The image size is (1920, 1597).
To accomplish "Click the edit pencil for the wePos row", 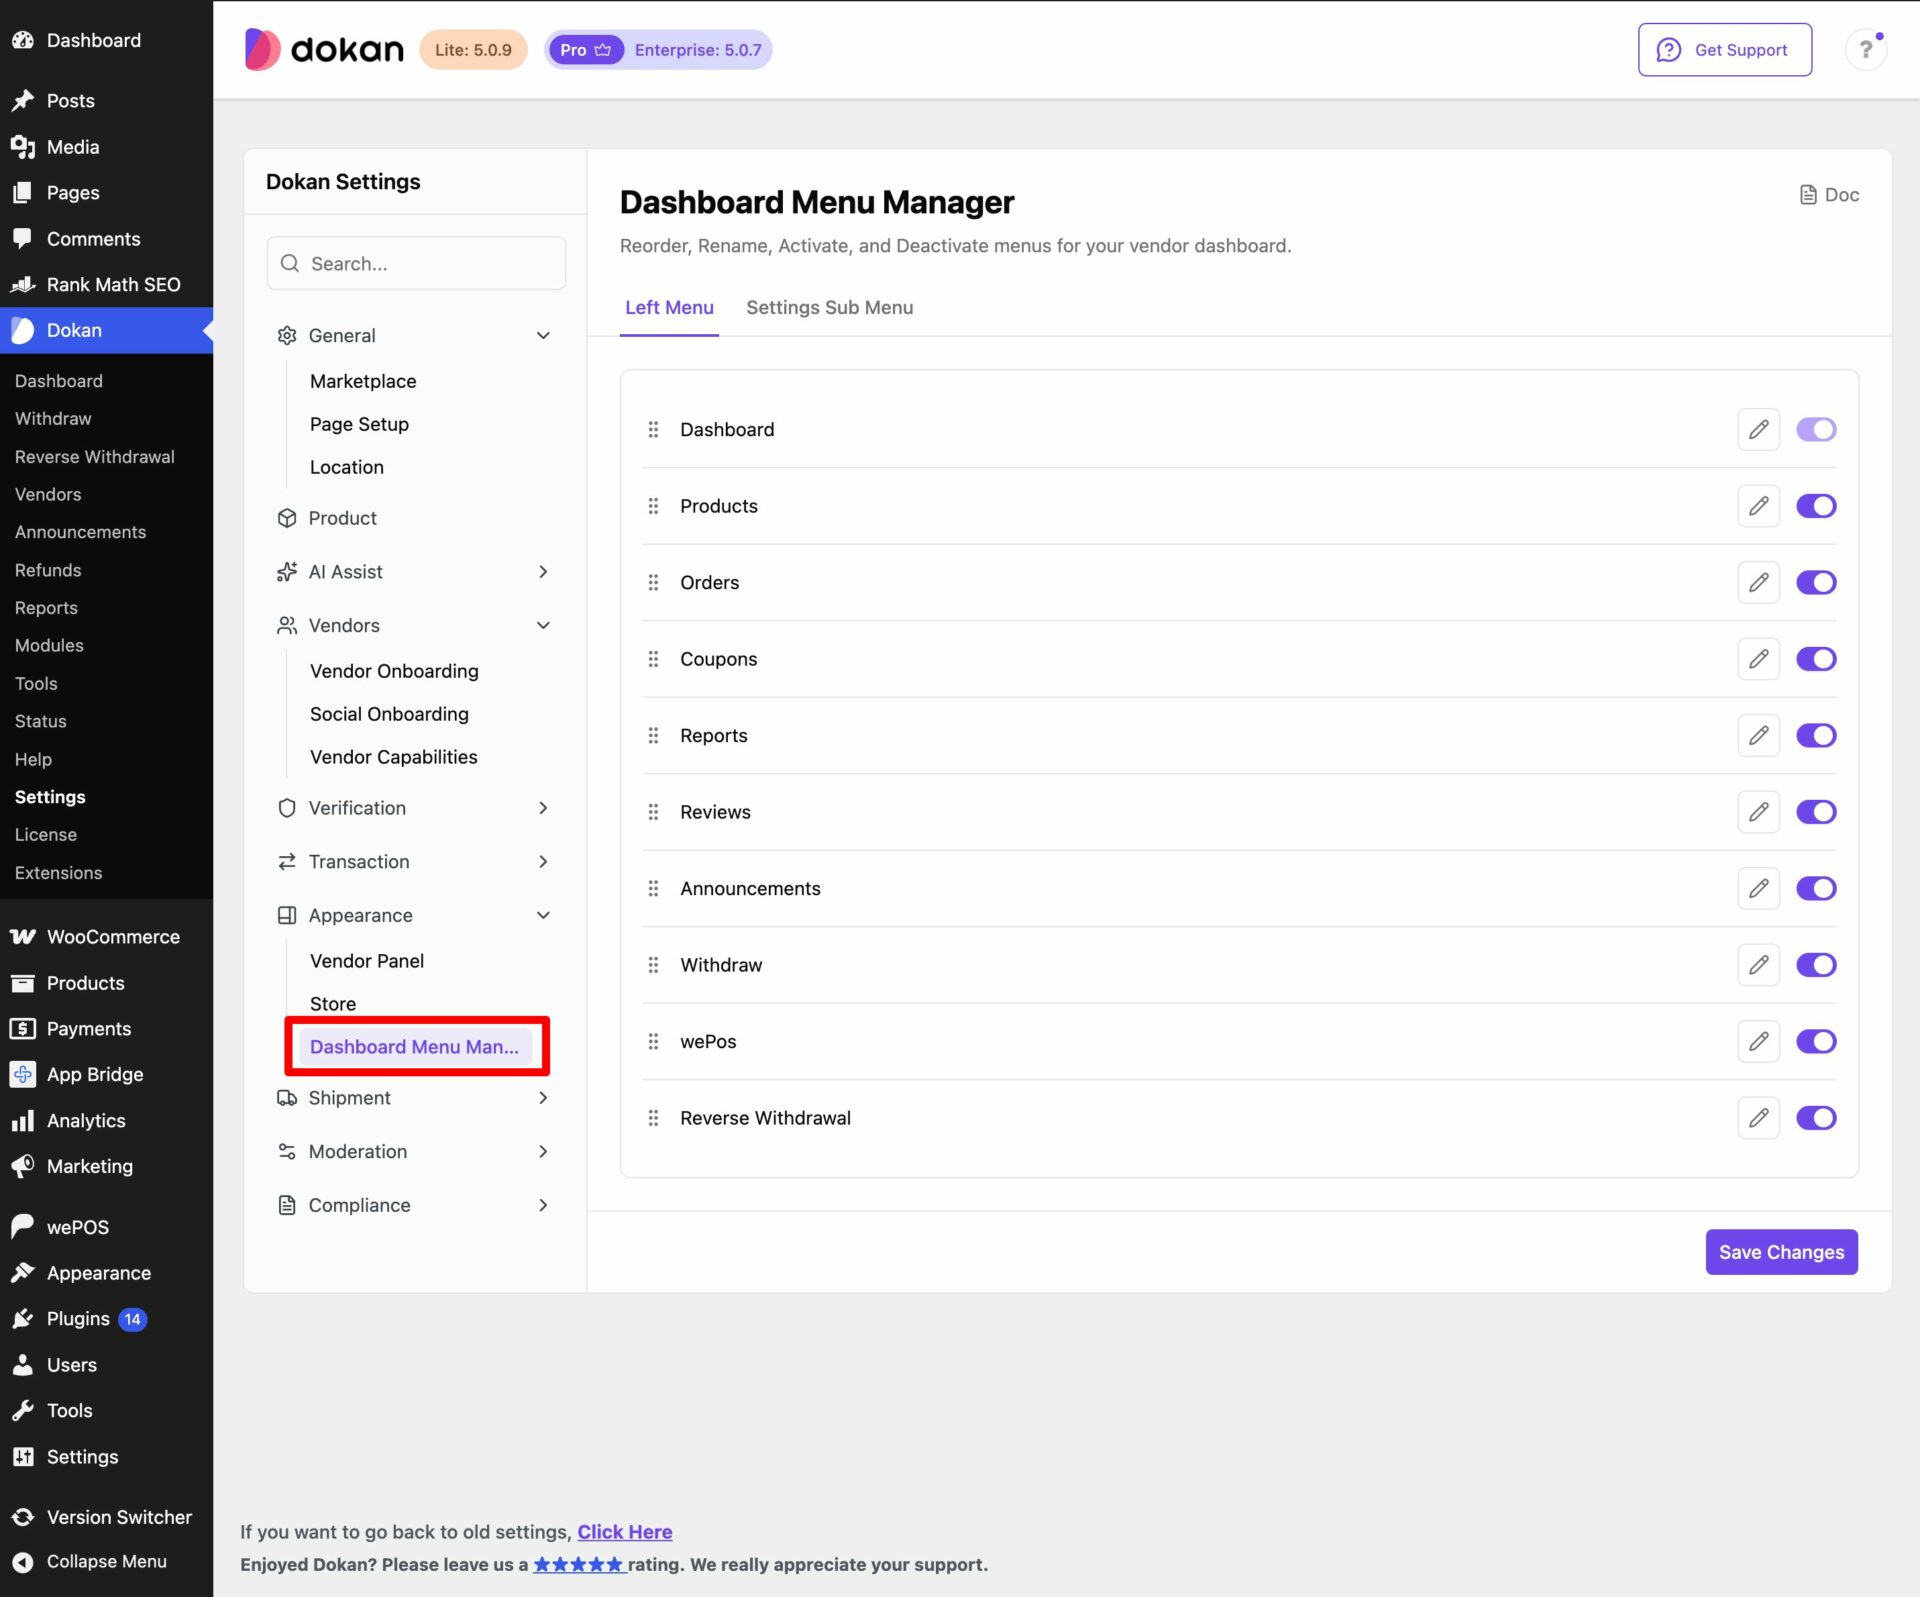I will 1758,1042.
